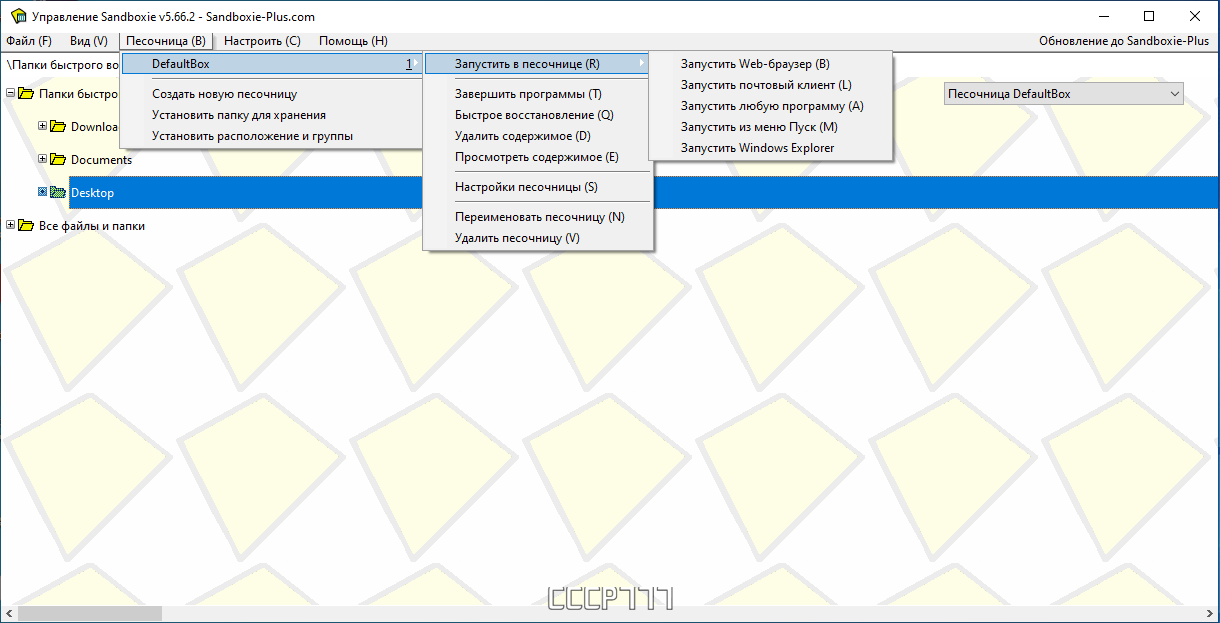Image resolution: width=1220 pixels, height=623 pixels.
Task: Expand the Все файлы и папки node
Action: pyautogui.click(x=10, y=225)
